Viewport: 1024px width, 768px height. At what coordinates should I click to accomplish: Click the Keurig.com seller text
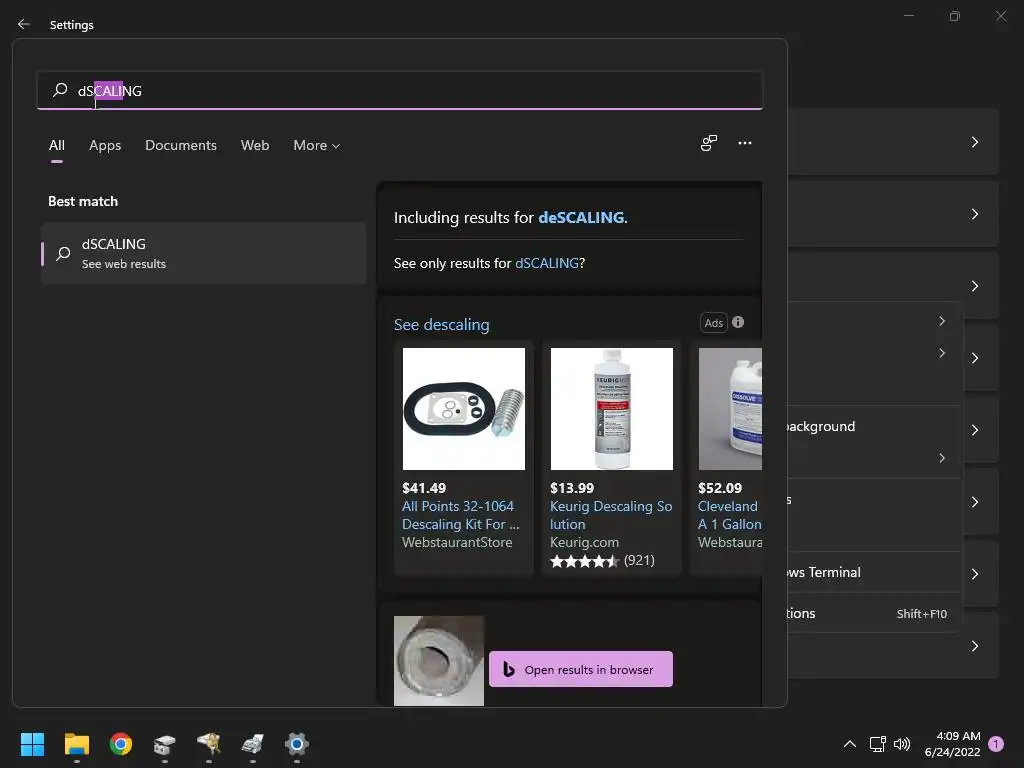tap(584, 542)
